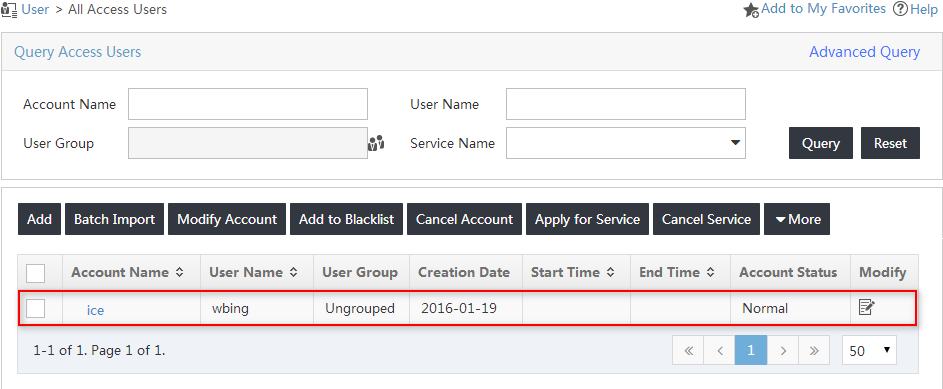Click the Add to My Favorites star icon
943x389 pixels.
[x=751, y=10]
